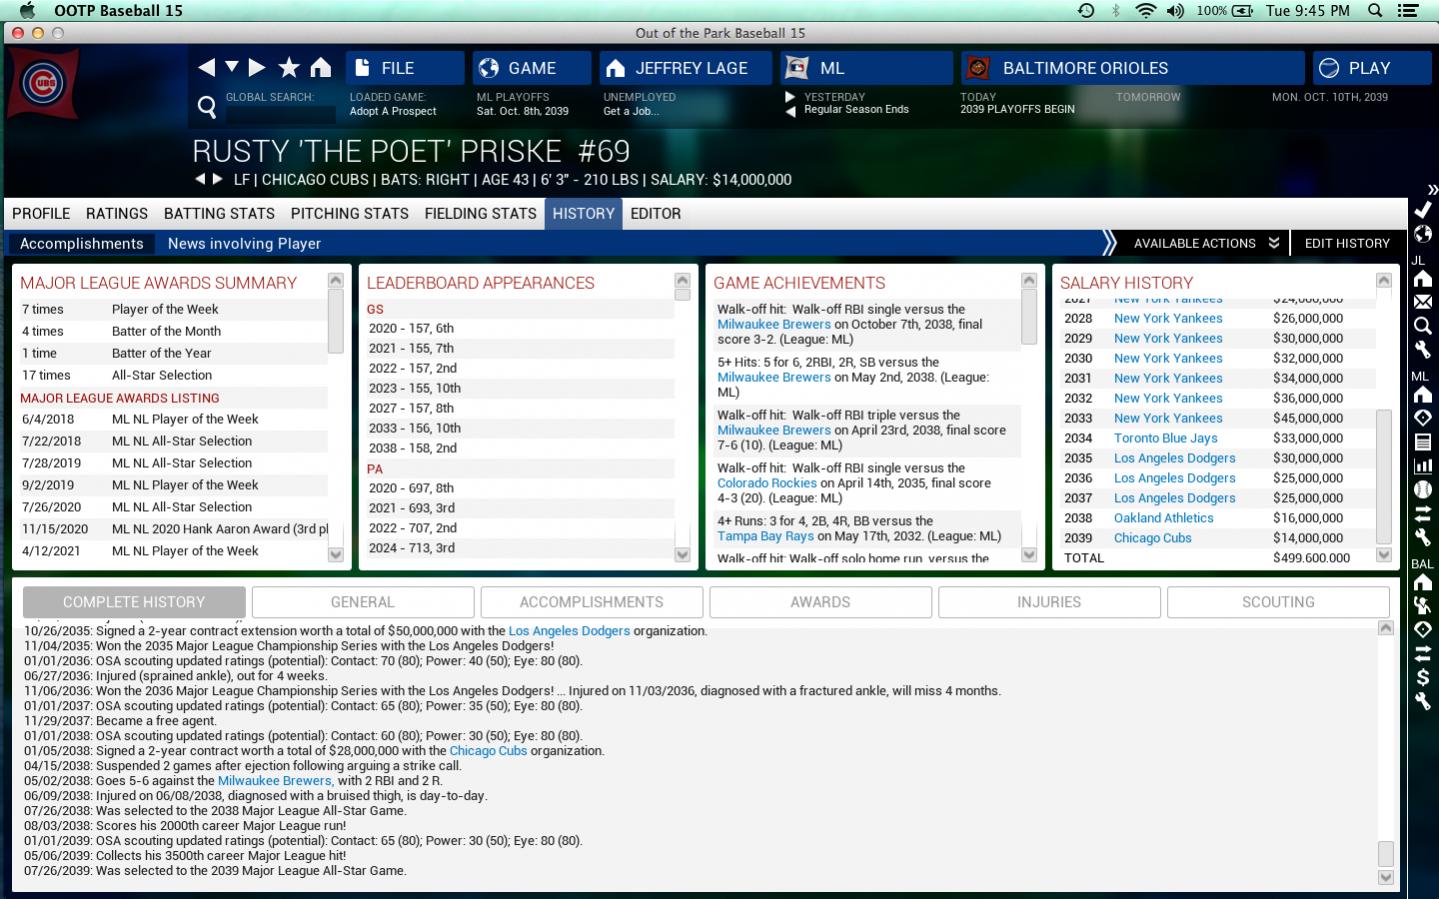This screenshot has width=1439, height=899.
Task: Click the magnifier icon under JL
Action: pos(1423,326)
